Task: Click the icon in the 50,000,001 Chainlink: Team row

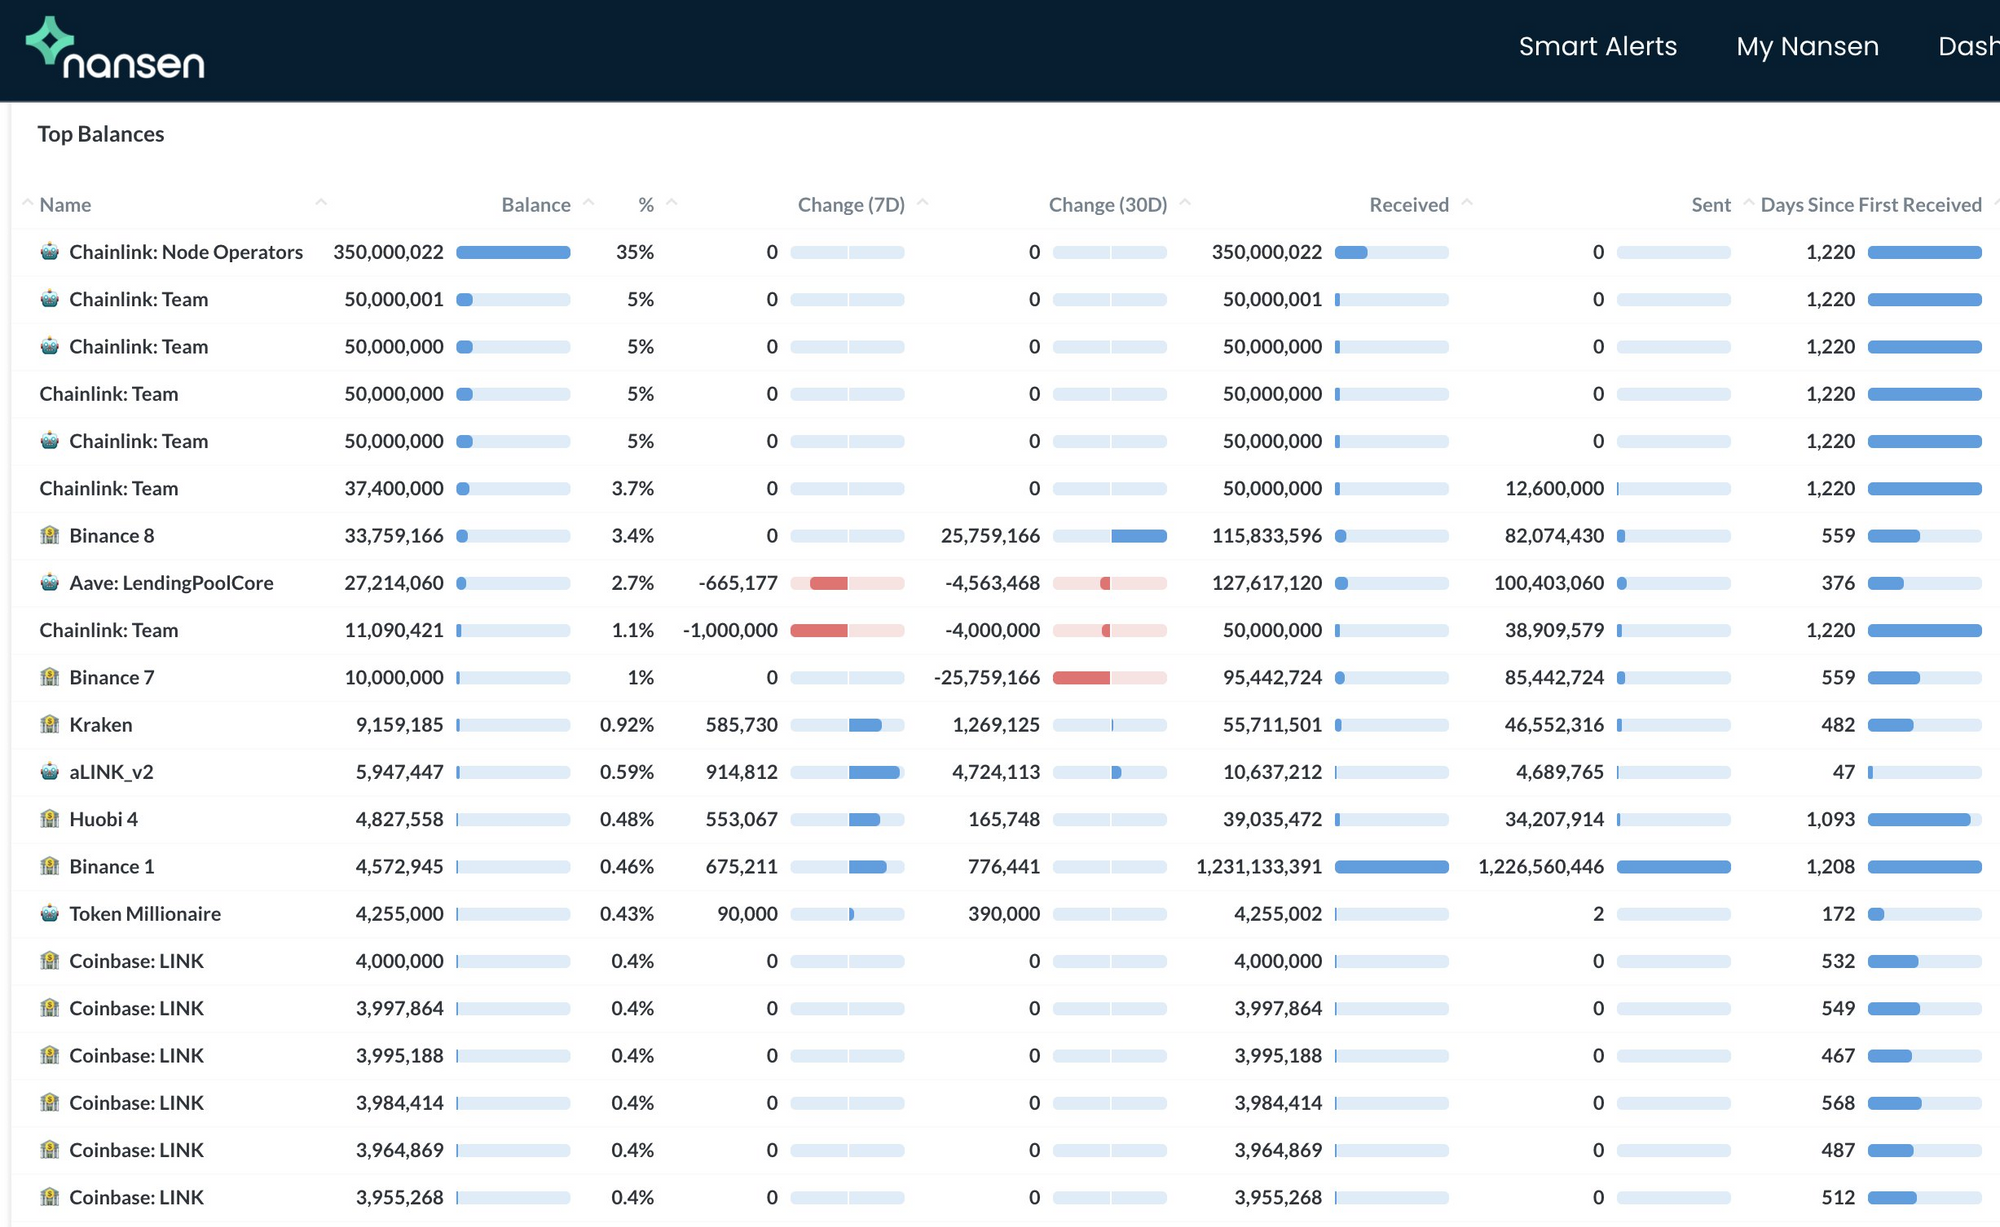Action: (x=49, y=298)
